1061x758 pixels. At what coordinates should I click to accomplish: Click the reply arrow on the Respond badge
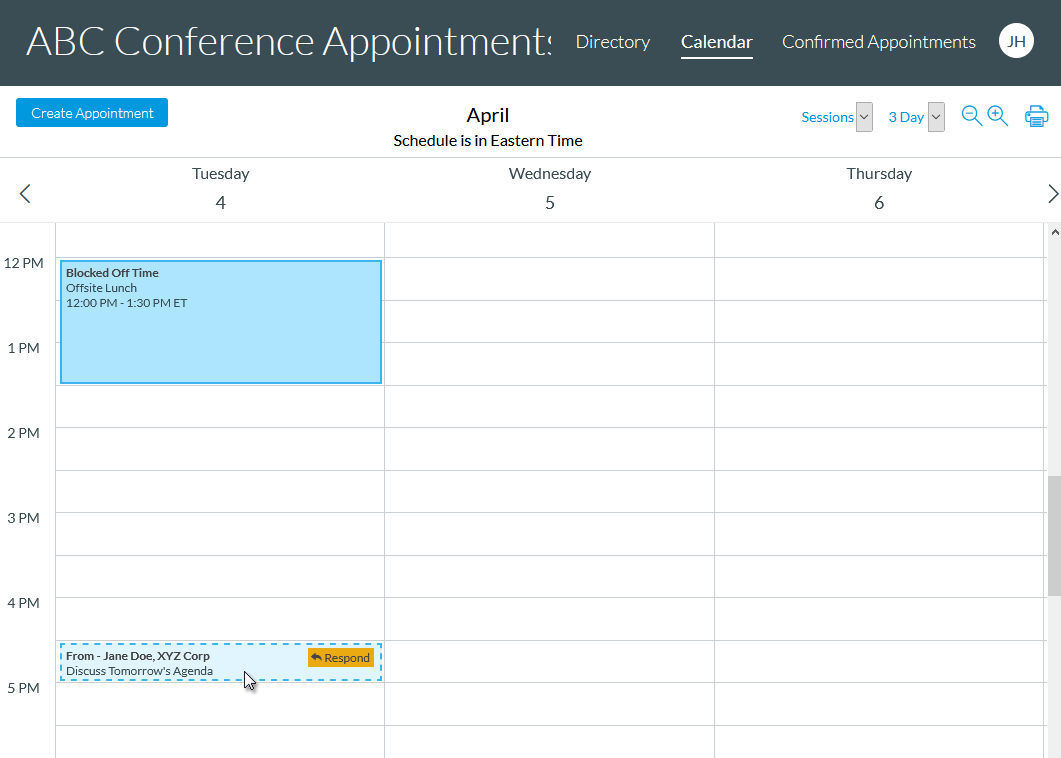pyautogui.click(x=316, y=657)
